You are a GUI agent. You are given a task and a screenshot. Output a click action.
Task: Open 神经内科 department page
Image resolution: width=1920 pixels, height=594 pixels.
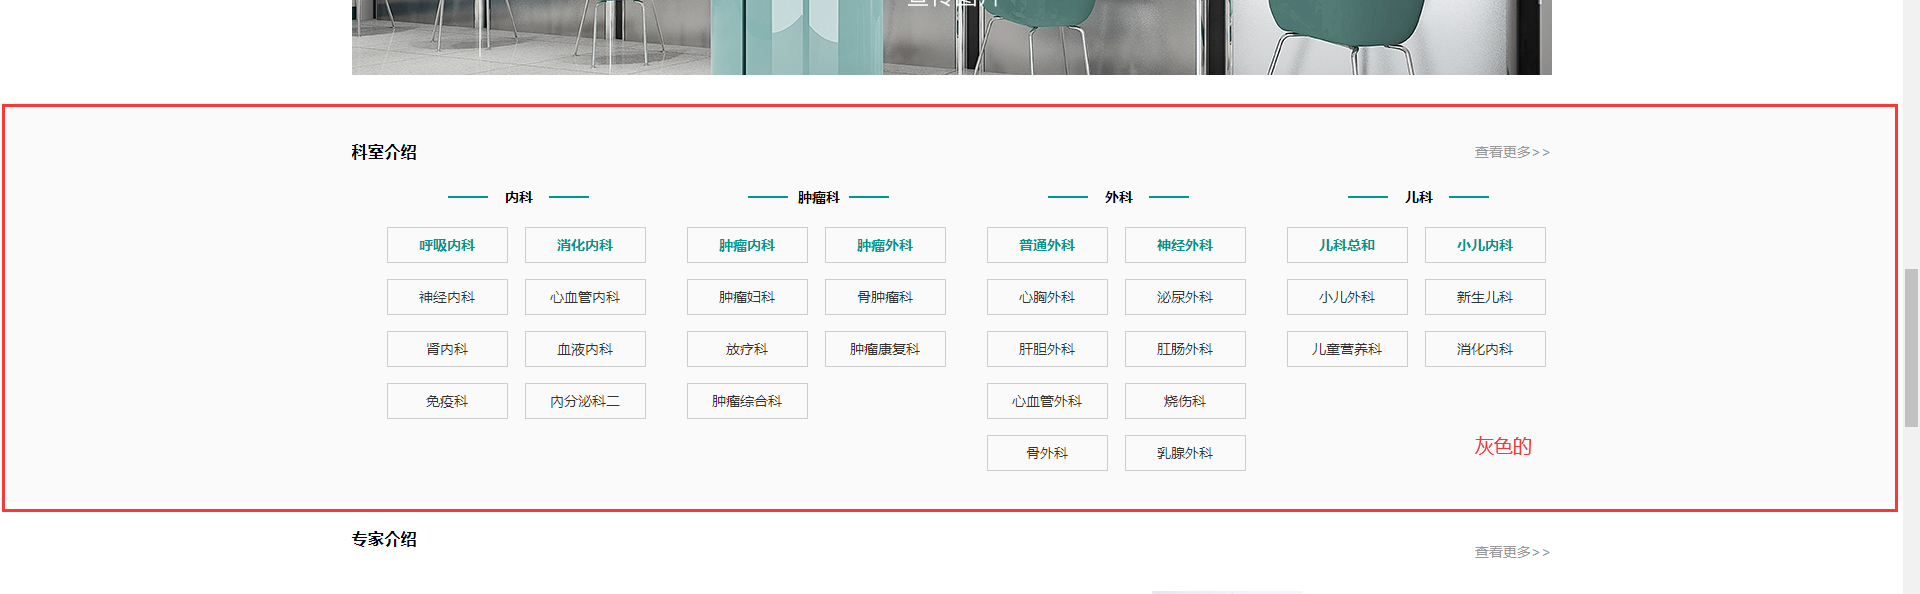447,297
